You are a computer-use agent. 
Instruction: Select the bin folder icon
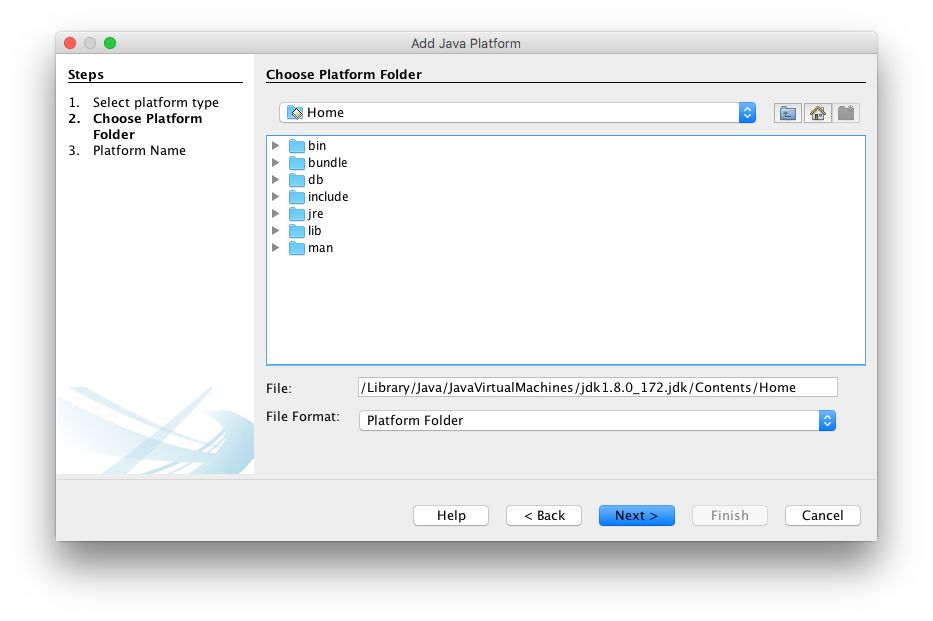click(297, 146)
